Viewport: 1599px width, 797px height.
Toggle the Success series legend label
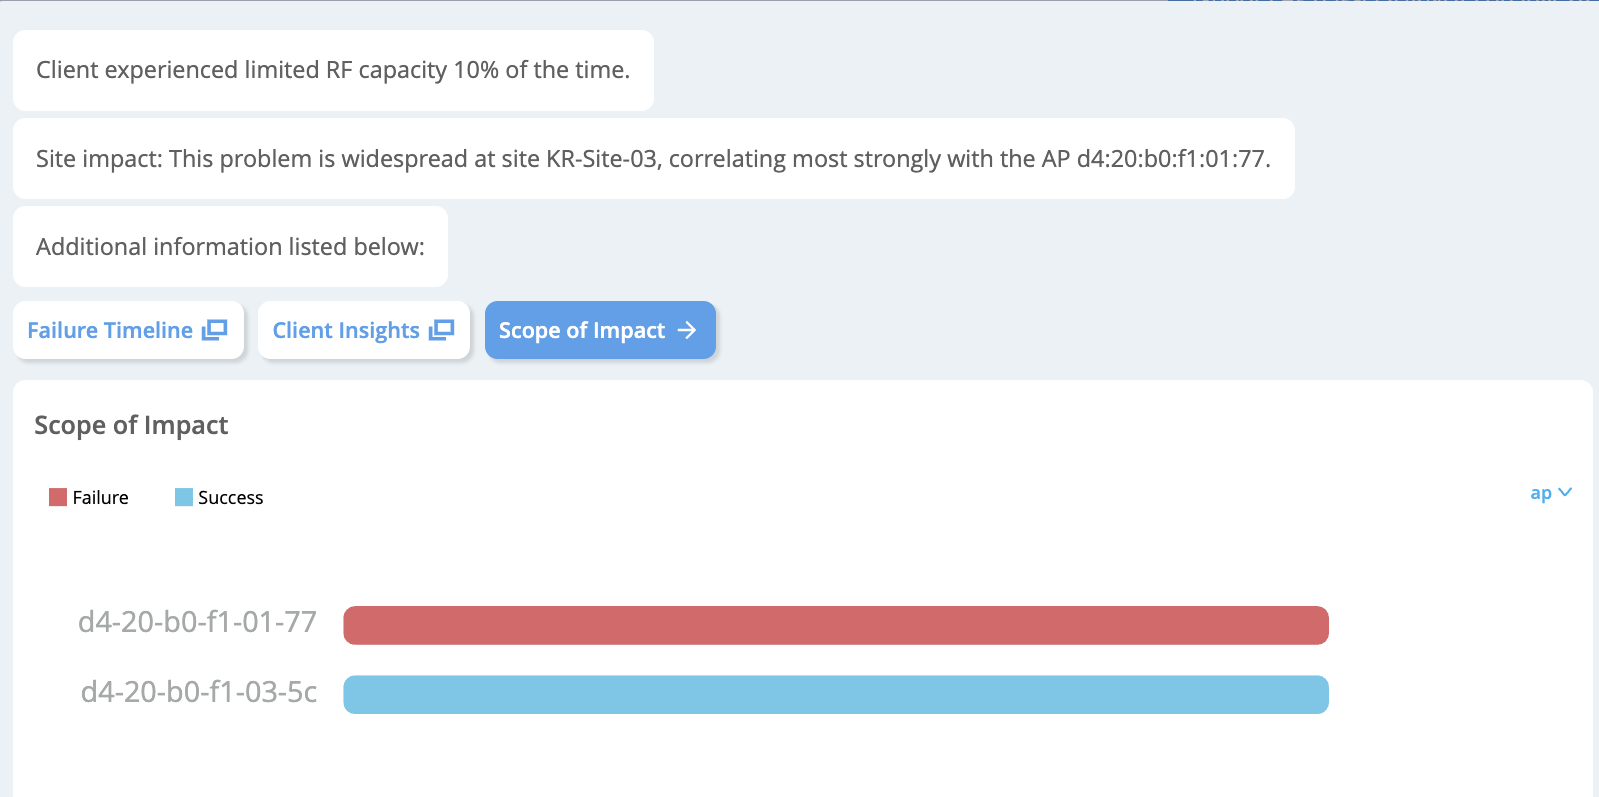click(x=230, y=497)
